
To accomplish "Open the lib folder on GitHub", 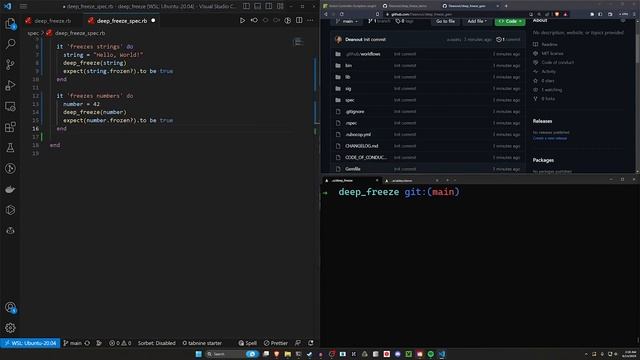I will [x=348, y=77].
